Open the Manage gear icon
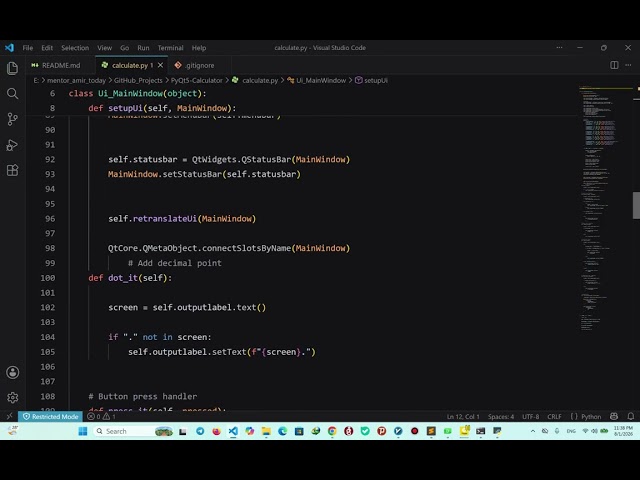Image resolution: width=640 pixels, height=480 pixels. click(13, 398)
